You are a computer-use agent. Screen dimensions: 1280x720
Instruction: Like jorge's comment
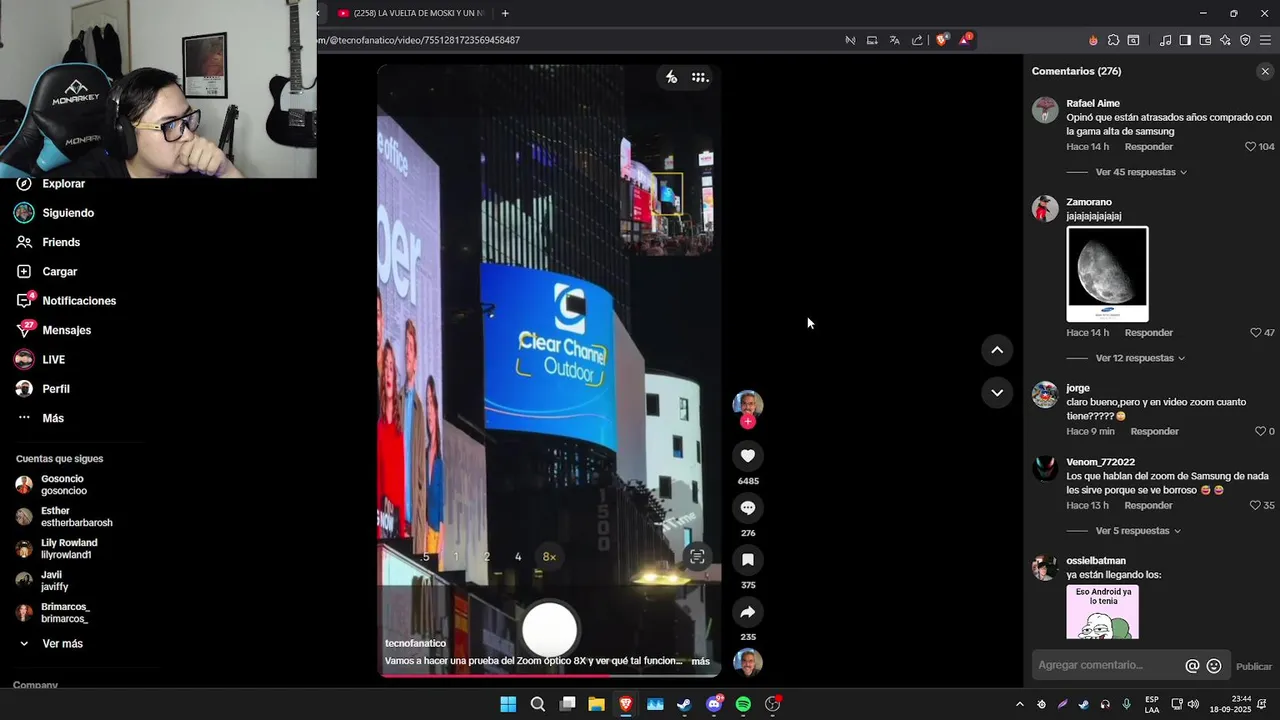(1260, 432)
